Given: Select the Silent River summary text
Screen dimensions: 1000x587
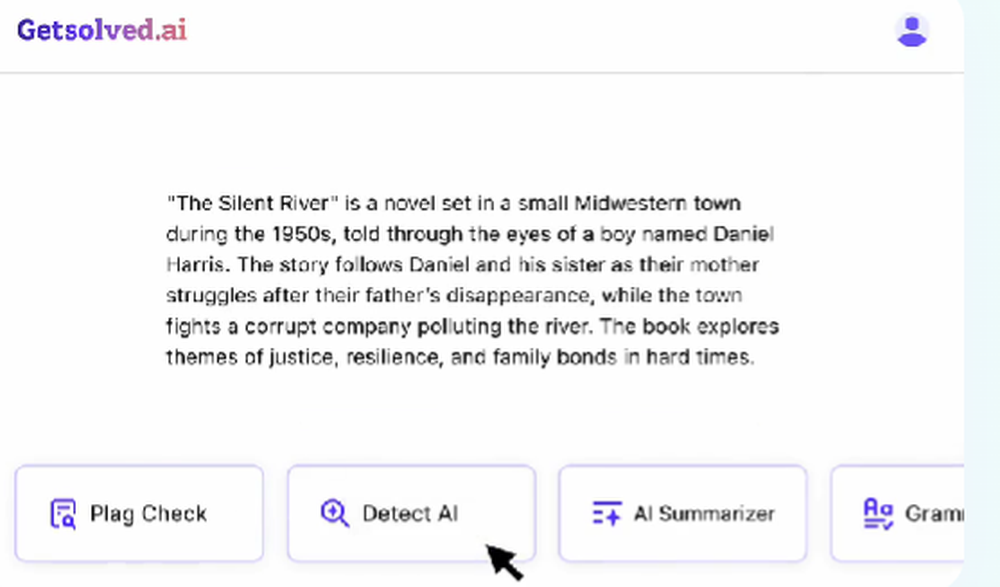Looking at the screenshot, I should tap(470, 280).
